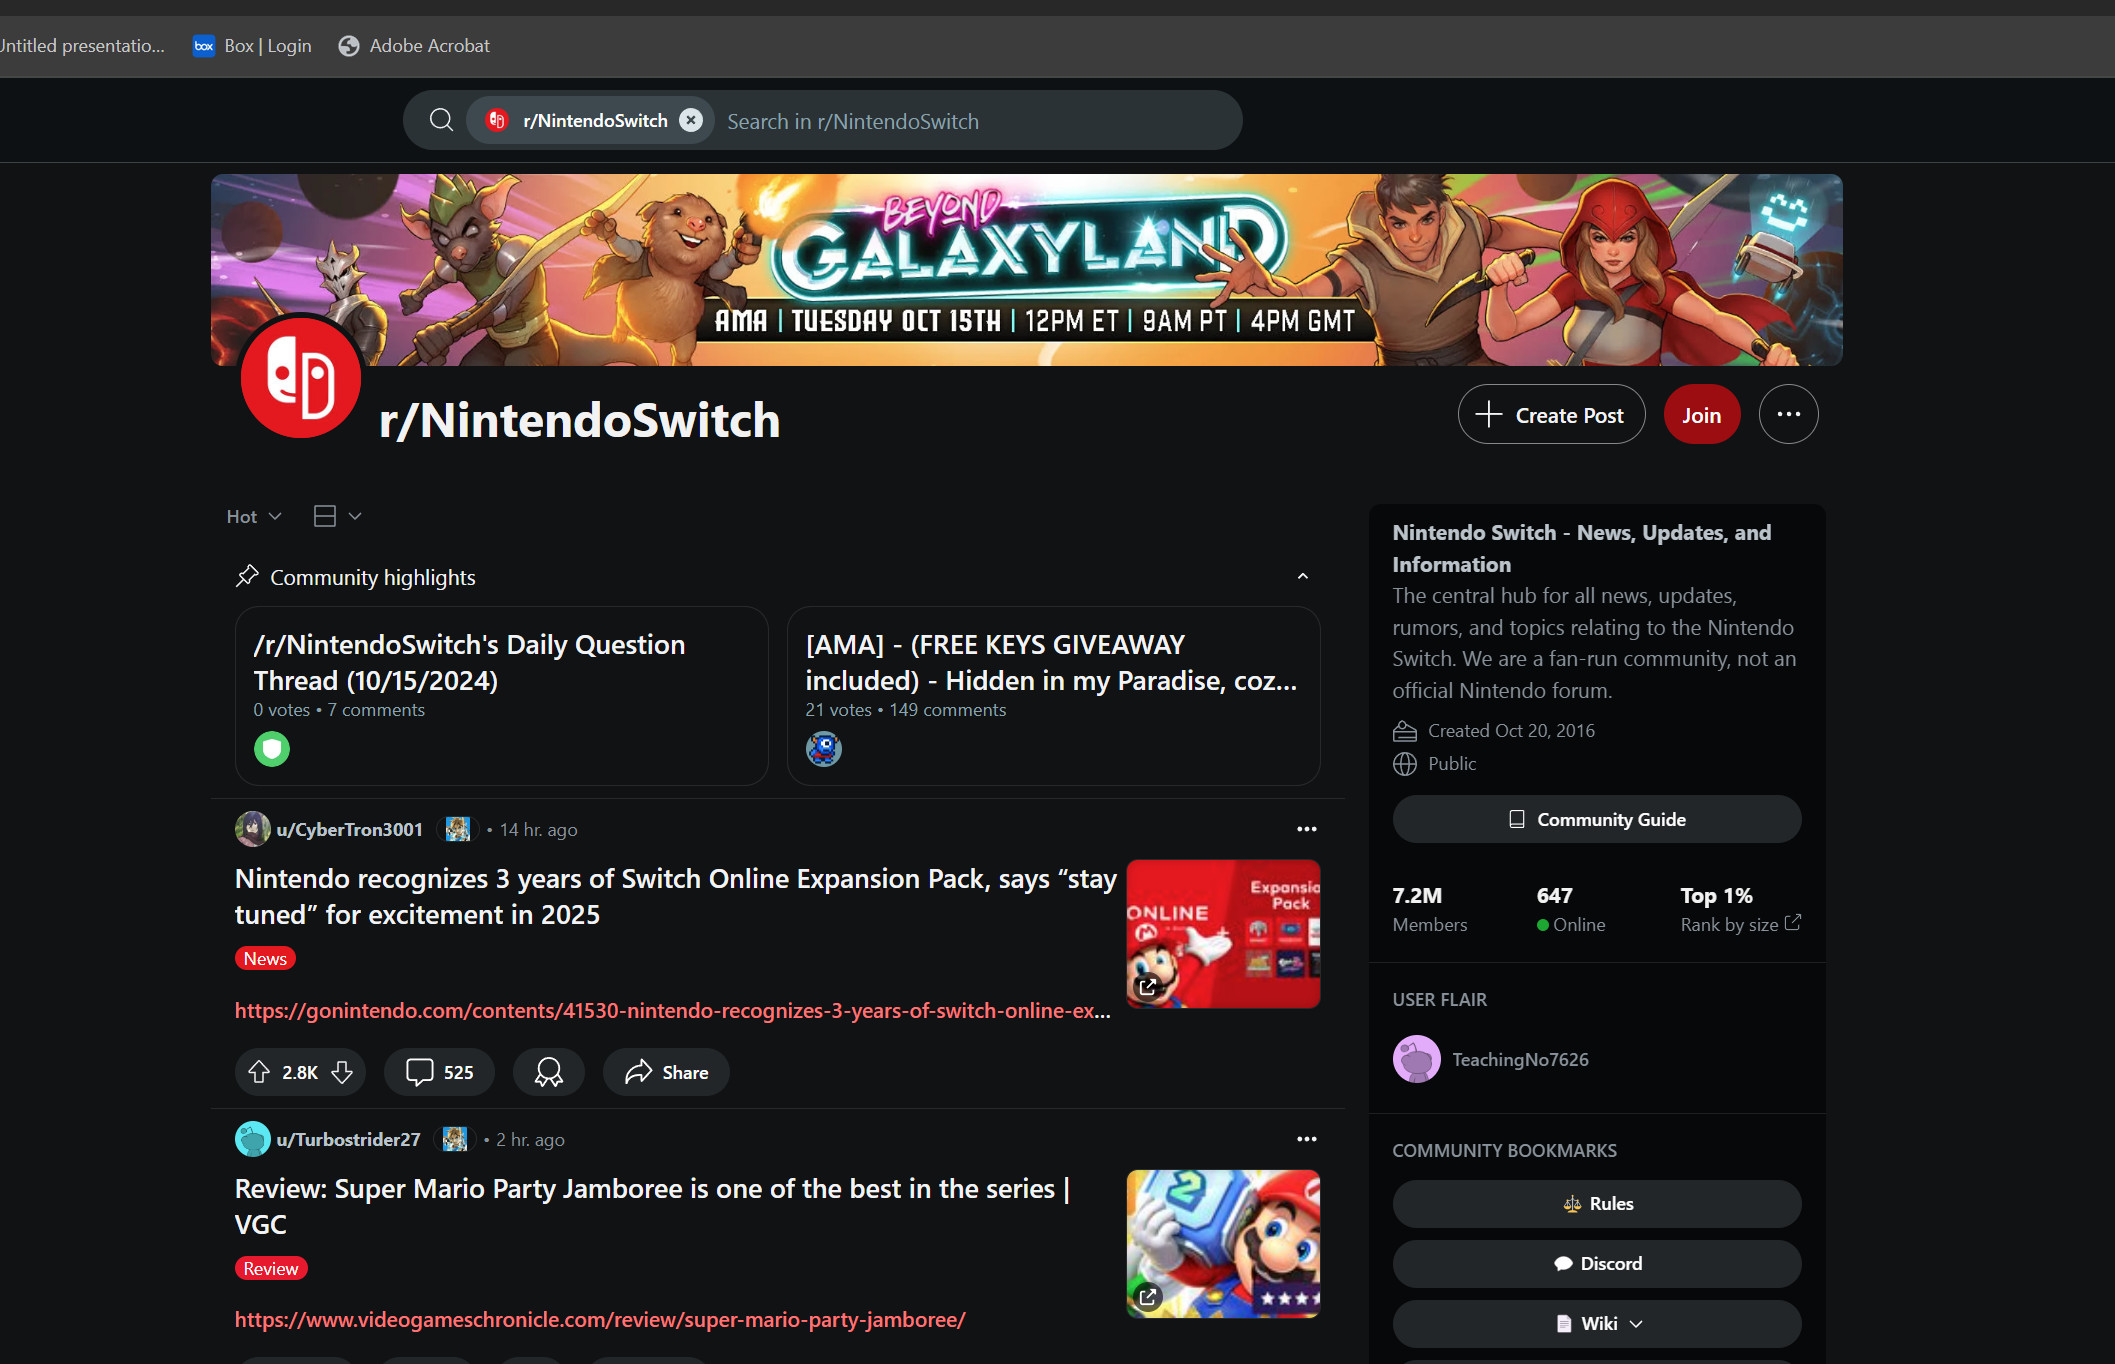The height and width of the screenshot is (1364, 2115).
Task: Open the Untitled presentation bookmark
Action: click(82, 46)
